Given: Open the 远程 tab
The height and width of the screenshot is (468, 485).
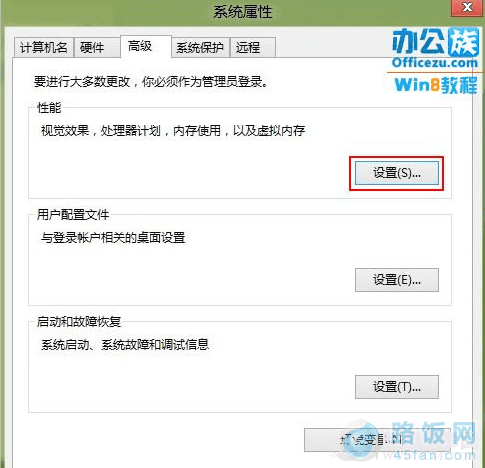Looking at the screenshot, I should (253, 48).
